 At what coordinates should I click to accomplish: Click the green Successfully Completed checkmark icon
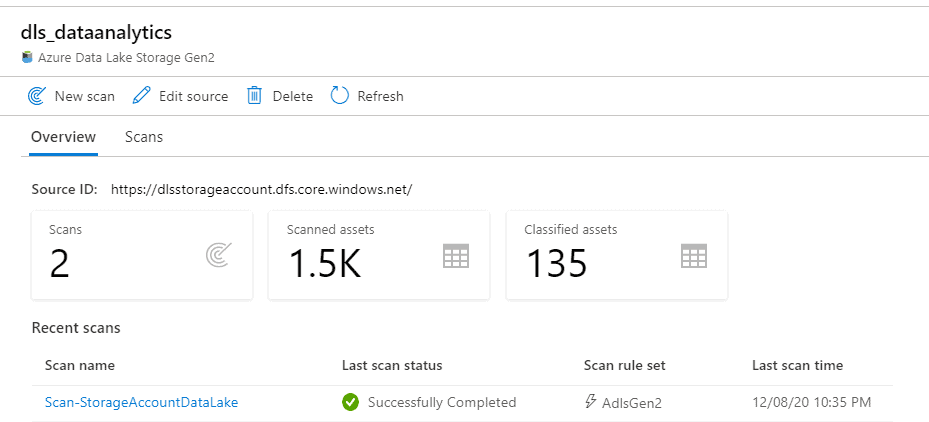350,402
